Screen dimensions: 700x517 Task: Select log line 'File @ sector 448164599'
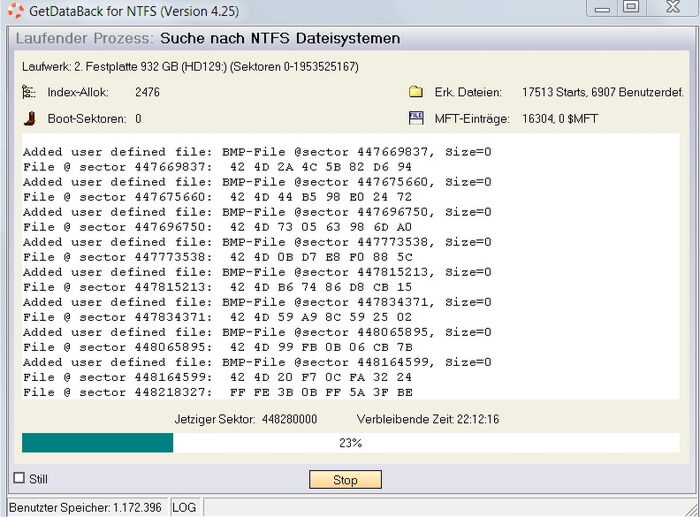pos(217,377)
